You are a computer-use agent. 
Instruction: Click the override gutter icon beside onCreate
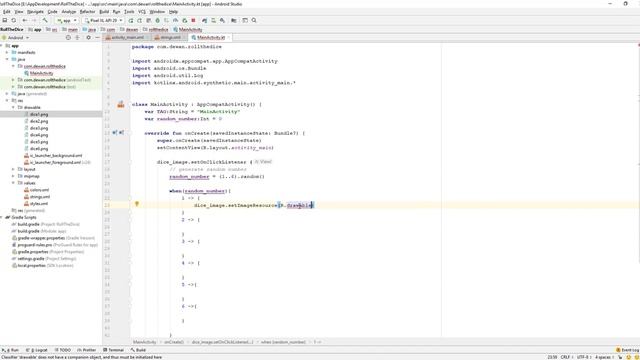click(115, 133)
